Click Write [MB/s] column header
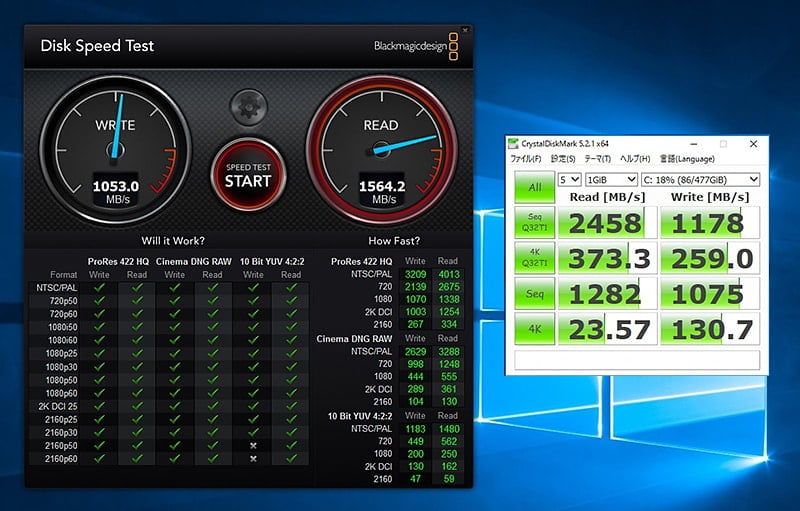 (x=710, y=197)
